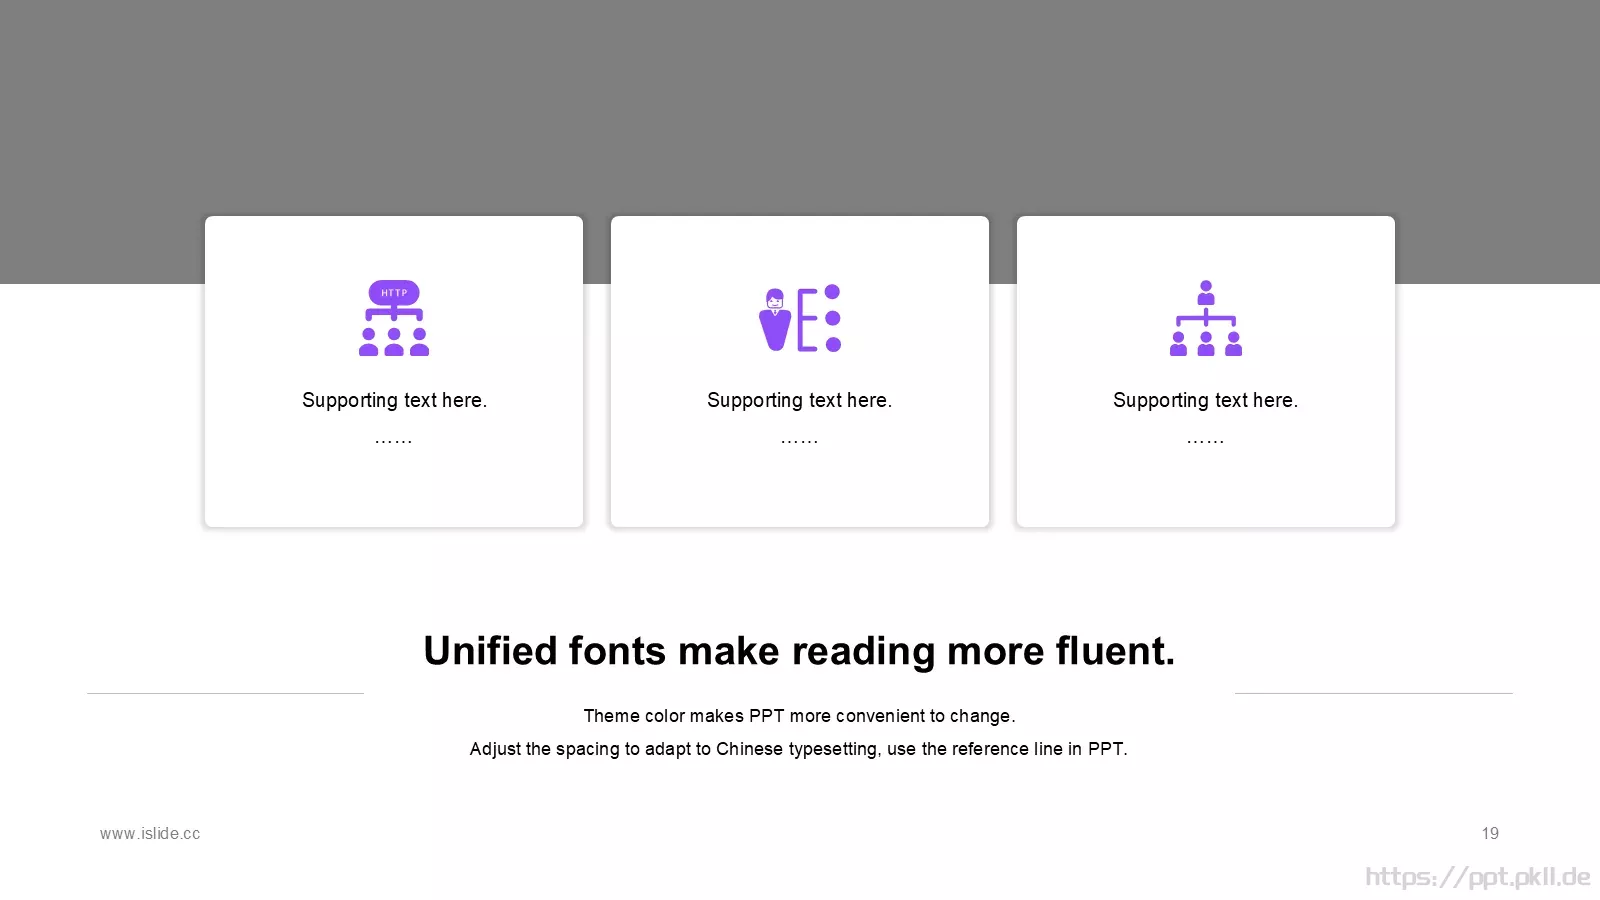Click 'Theme color makes PPT more convenient' line
This screenshot has width=1600, height=900.
(799, 716)
